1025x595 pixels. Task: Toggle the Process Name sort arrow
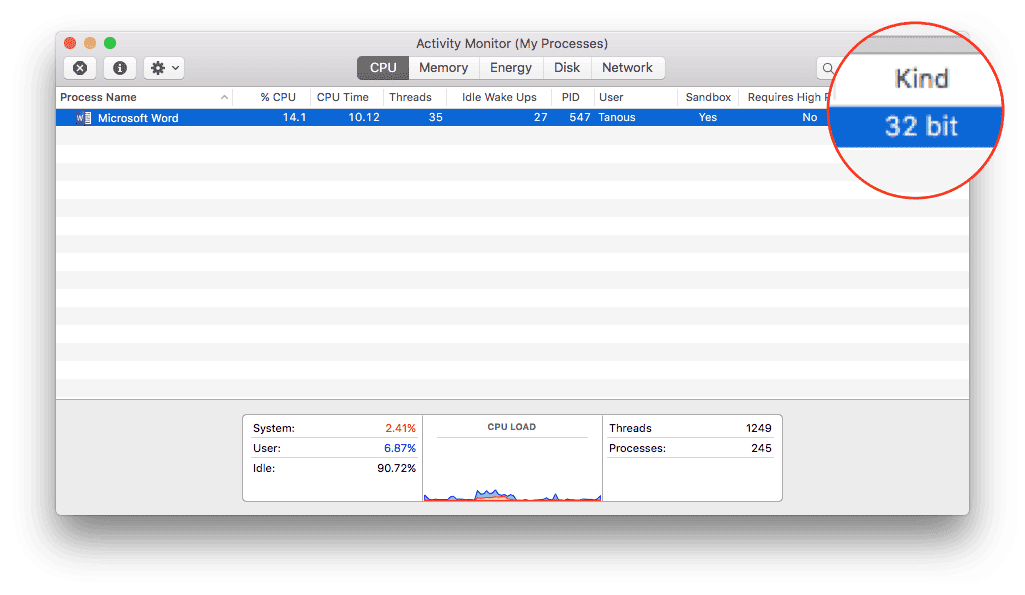[224, 97]
